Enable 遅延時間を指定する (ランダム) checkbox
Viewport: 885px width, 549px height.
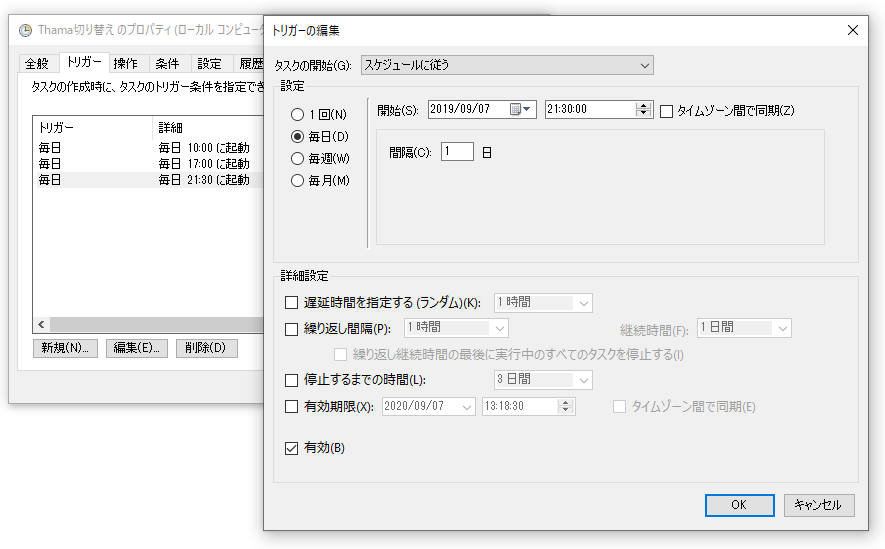pyautogui.click(x=291, y=303)
